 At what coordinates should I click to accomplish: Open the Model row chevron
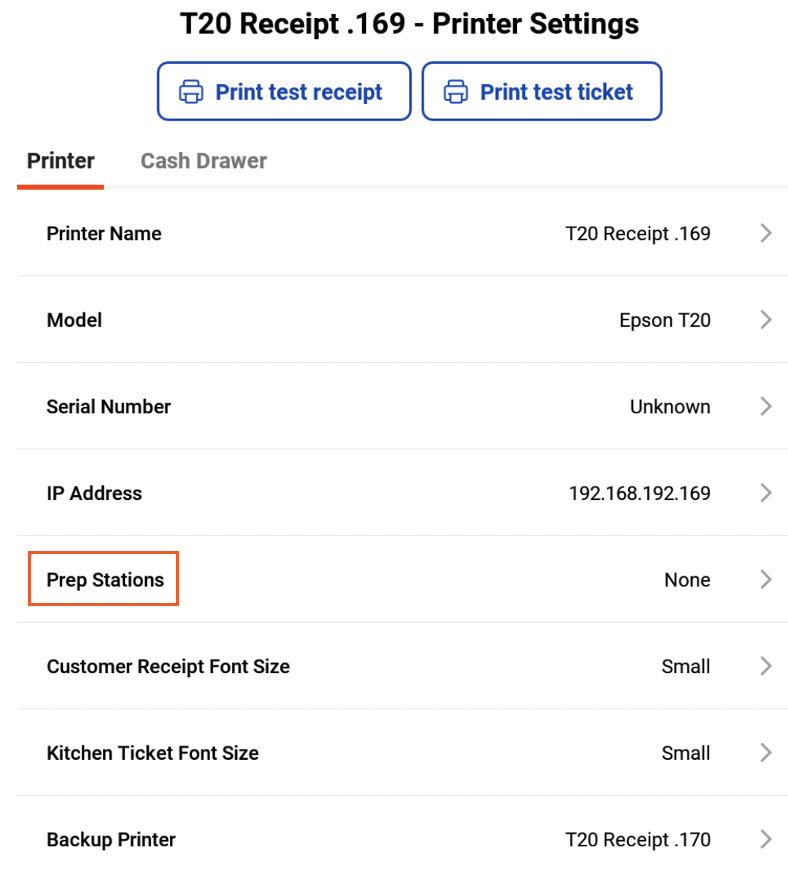766,320
